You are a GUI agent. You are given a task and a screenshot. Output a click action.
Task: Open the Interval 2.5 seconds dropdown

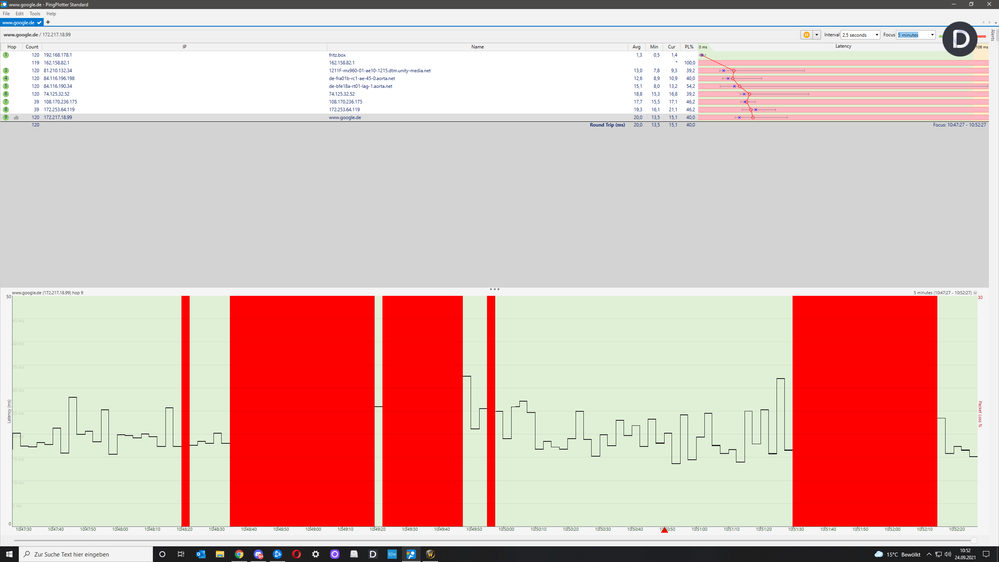coord(860,35)
